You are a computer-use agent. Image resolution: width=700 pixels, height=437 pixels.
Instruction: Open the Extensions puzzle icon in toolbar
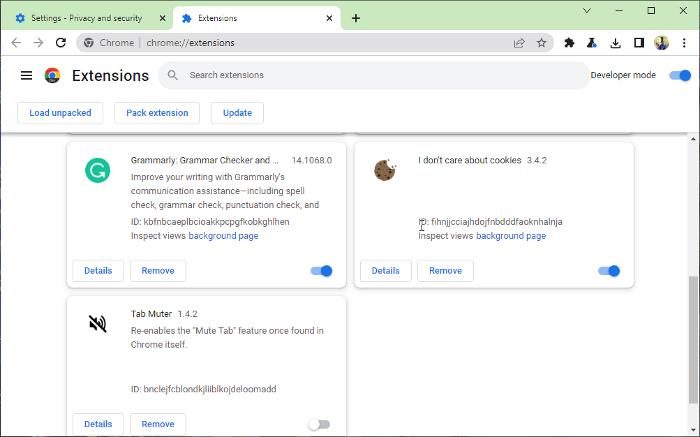click(x=570, y=43)
